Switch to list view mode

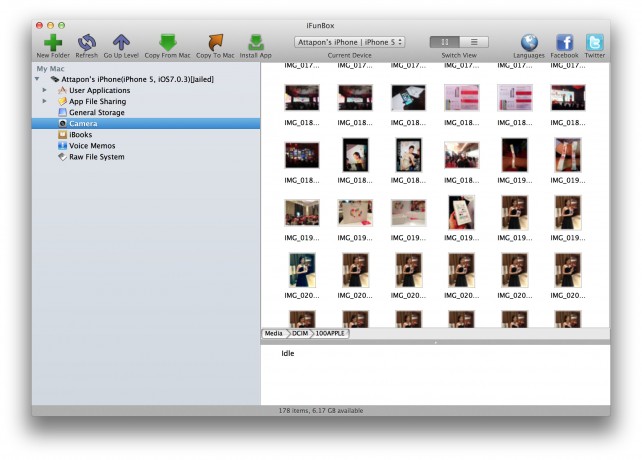pos(473,42)
